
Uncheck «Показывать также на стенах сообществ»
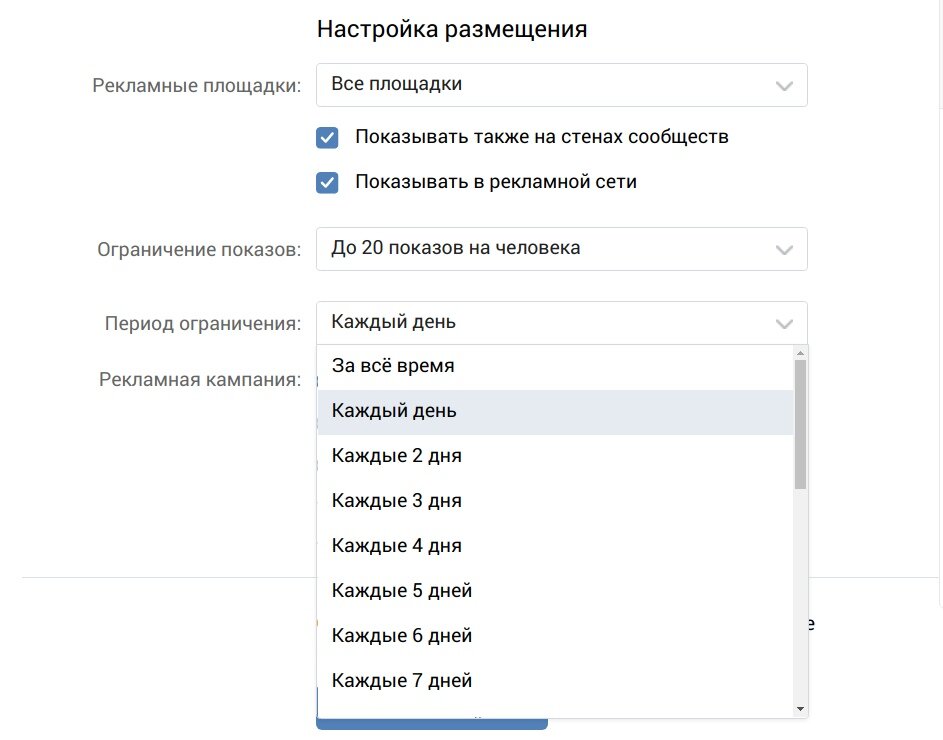coord(327,137)
